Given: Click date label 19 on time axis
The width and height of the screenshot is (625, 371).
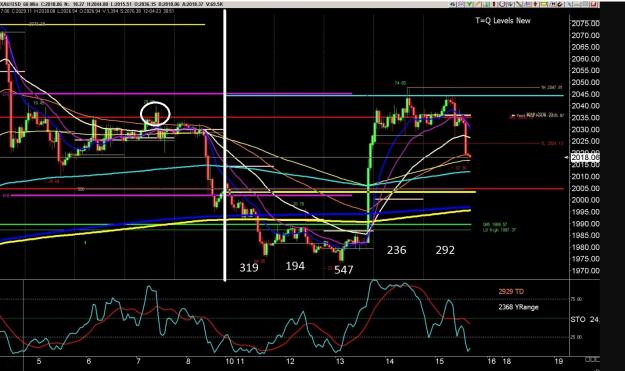Looking at the screenshot, I should click(559, 361).
